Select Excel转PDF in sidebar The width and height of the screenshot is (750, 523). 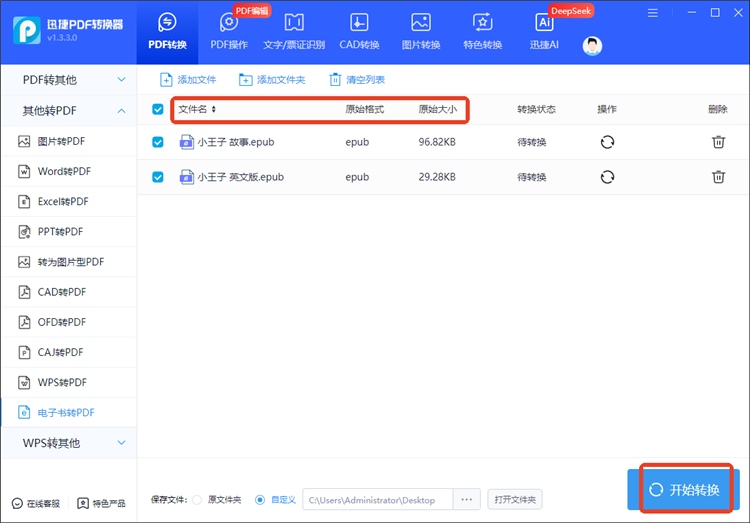click(69, 201)
